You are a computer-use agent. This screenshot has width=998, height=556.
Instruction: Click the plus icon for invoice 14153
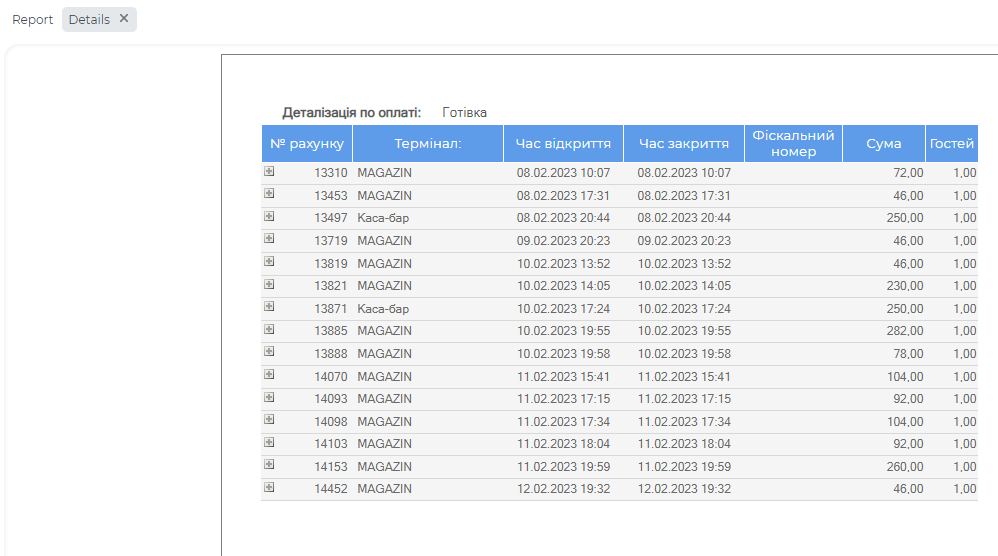[x=269, y=464]
